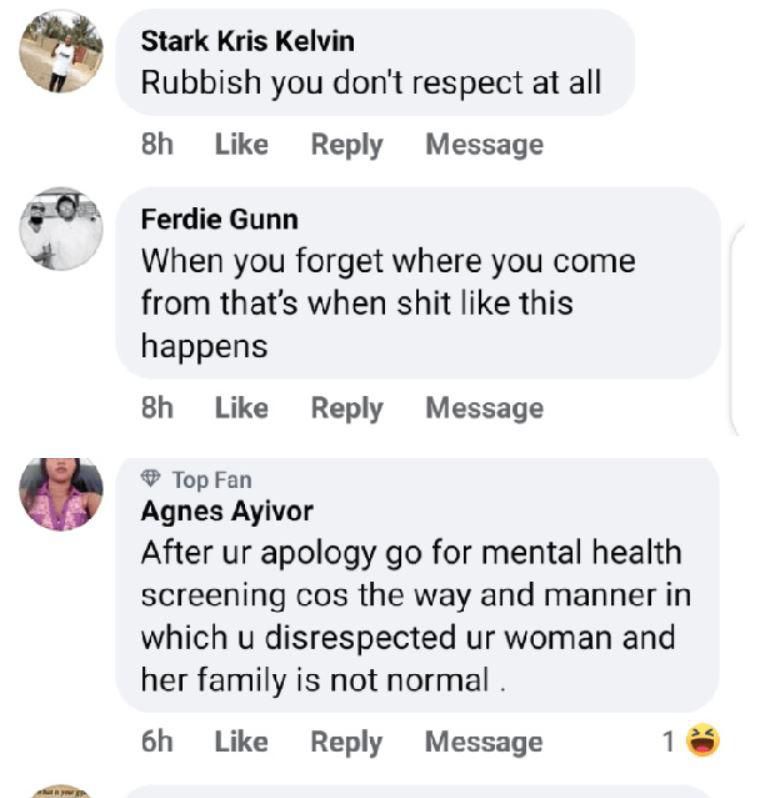Open Ferdie Gunn's profile picture
Screen dimensions: 762x798
(61, 228)
